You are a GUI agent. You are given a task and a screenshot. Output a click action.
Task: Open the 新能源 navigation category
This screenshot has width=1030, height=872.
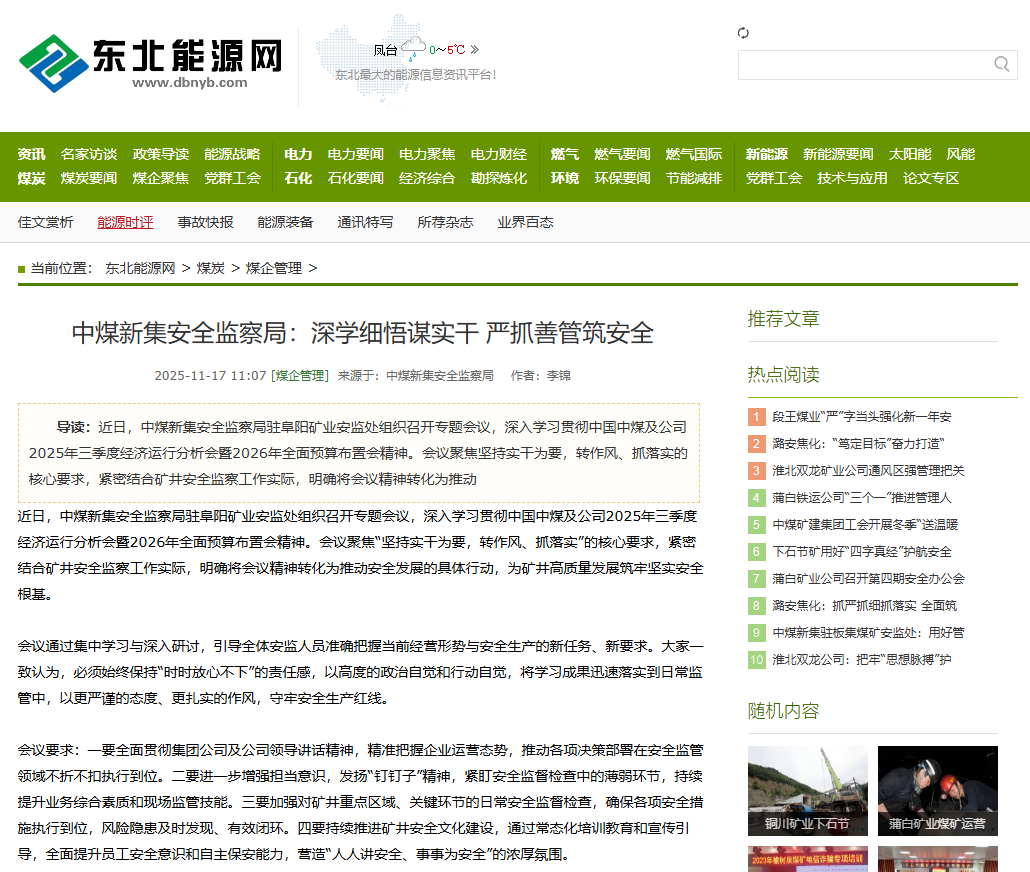[x=766, y=154]
